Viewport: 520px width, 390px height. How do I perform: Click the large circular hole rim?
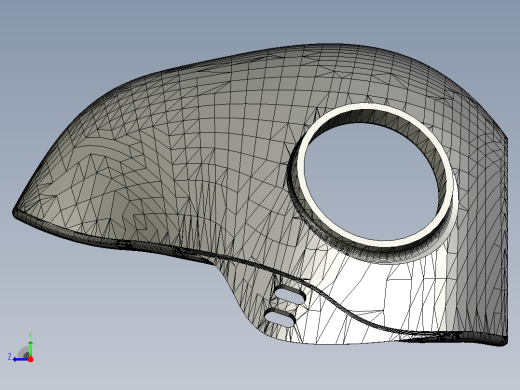click(x=375, y=174)
